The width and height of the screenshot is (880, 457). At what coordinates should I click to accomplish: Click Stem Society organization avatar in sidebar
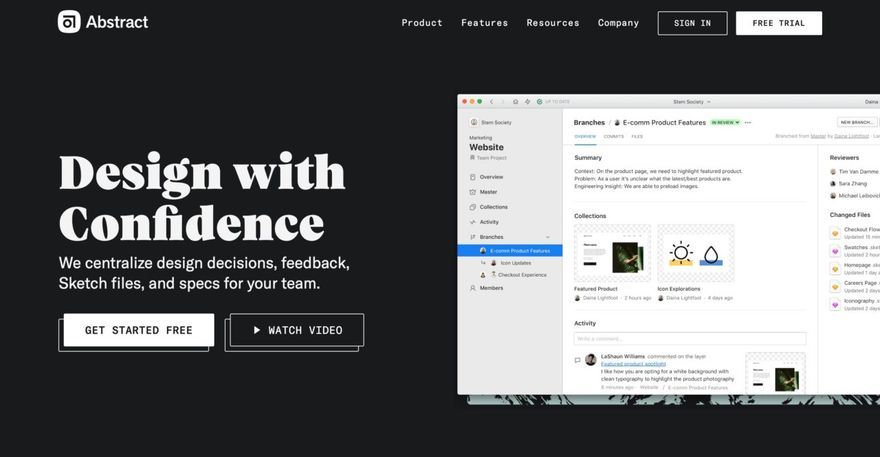(x=474, y=122)
